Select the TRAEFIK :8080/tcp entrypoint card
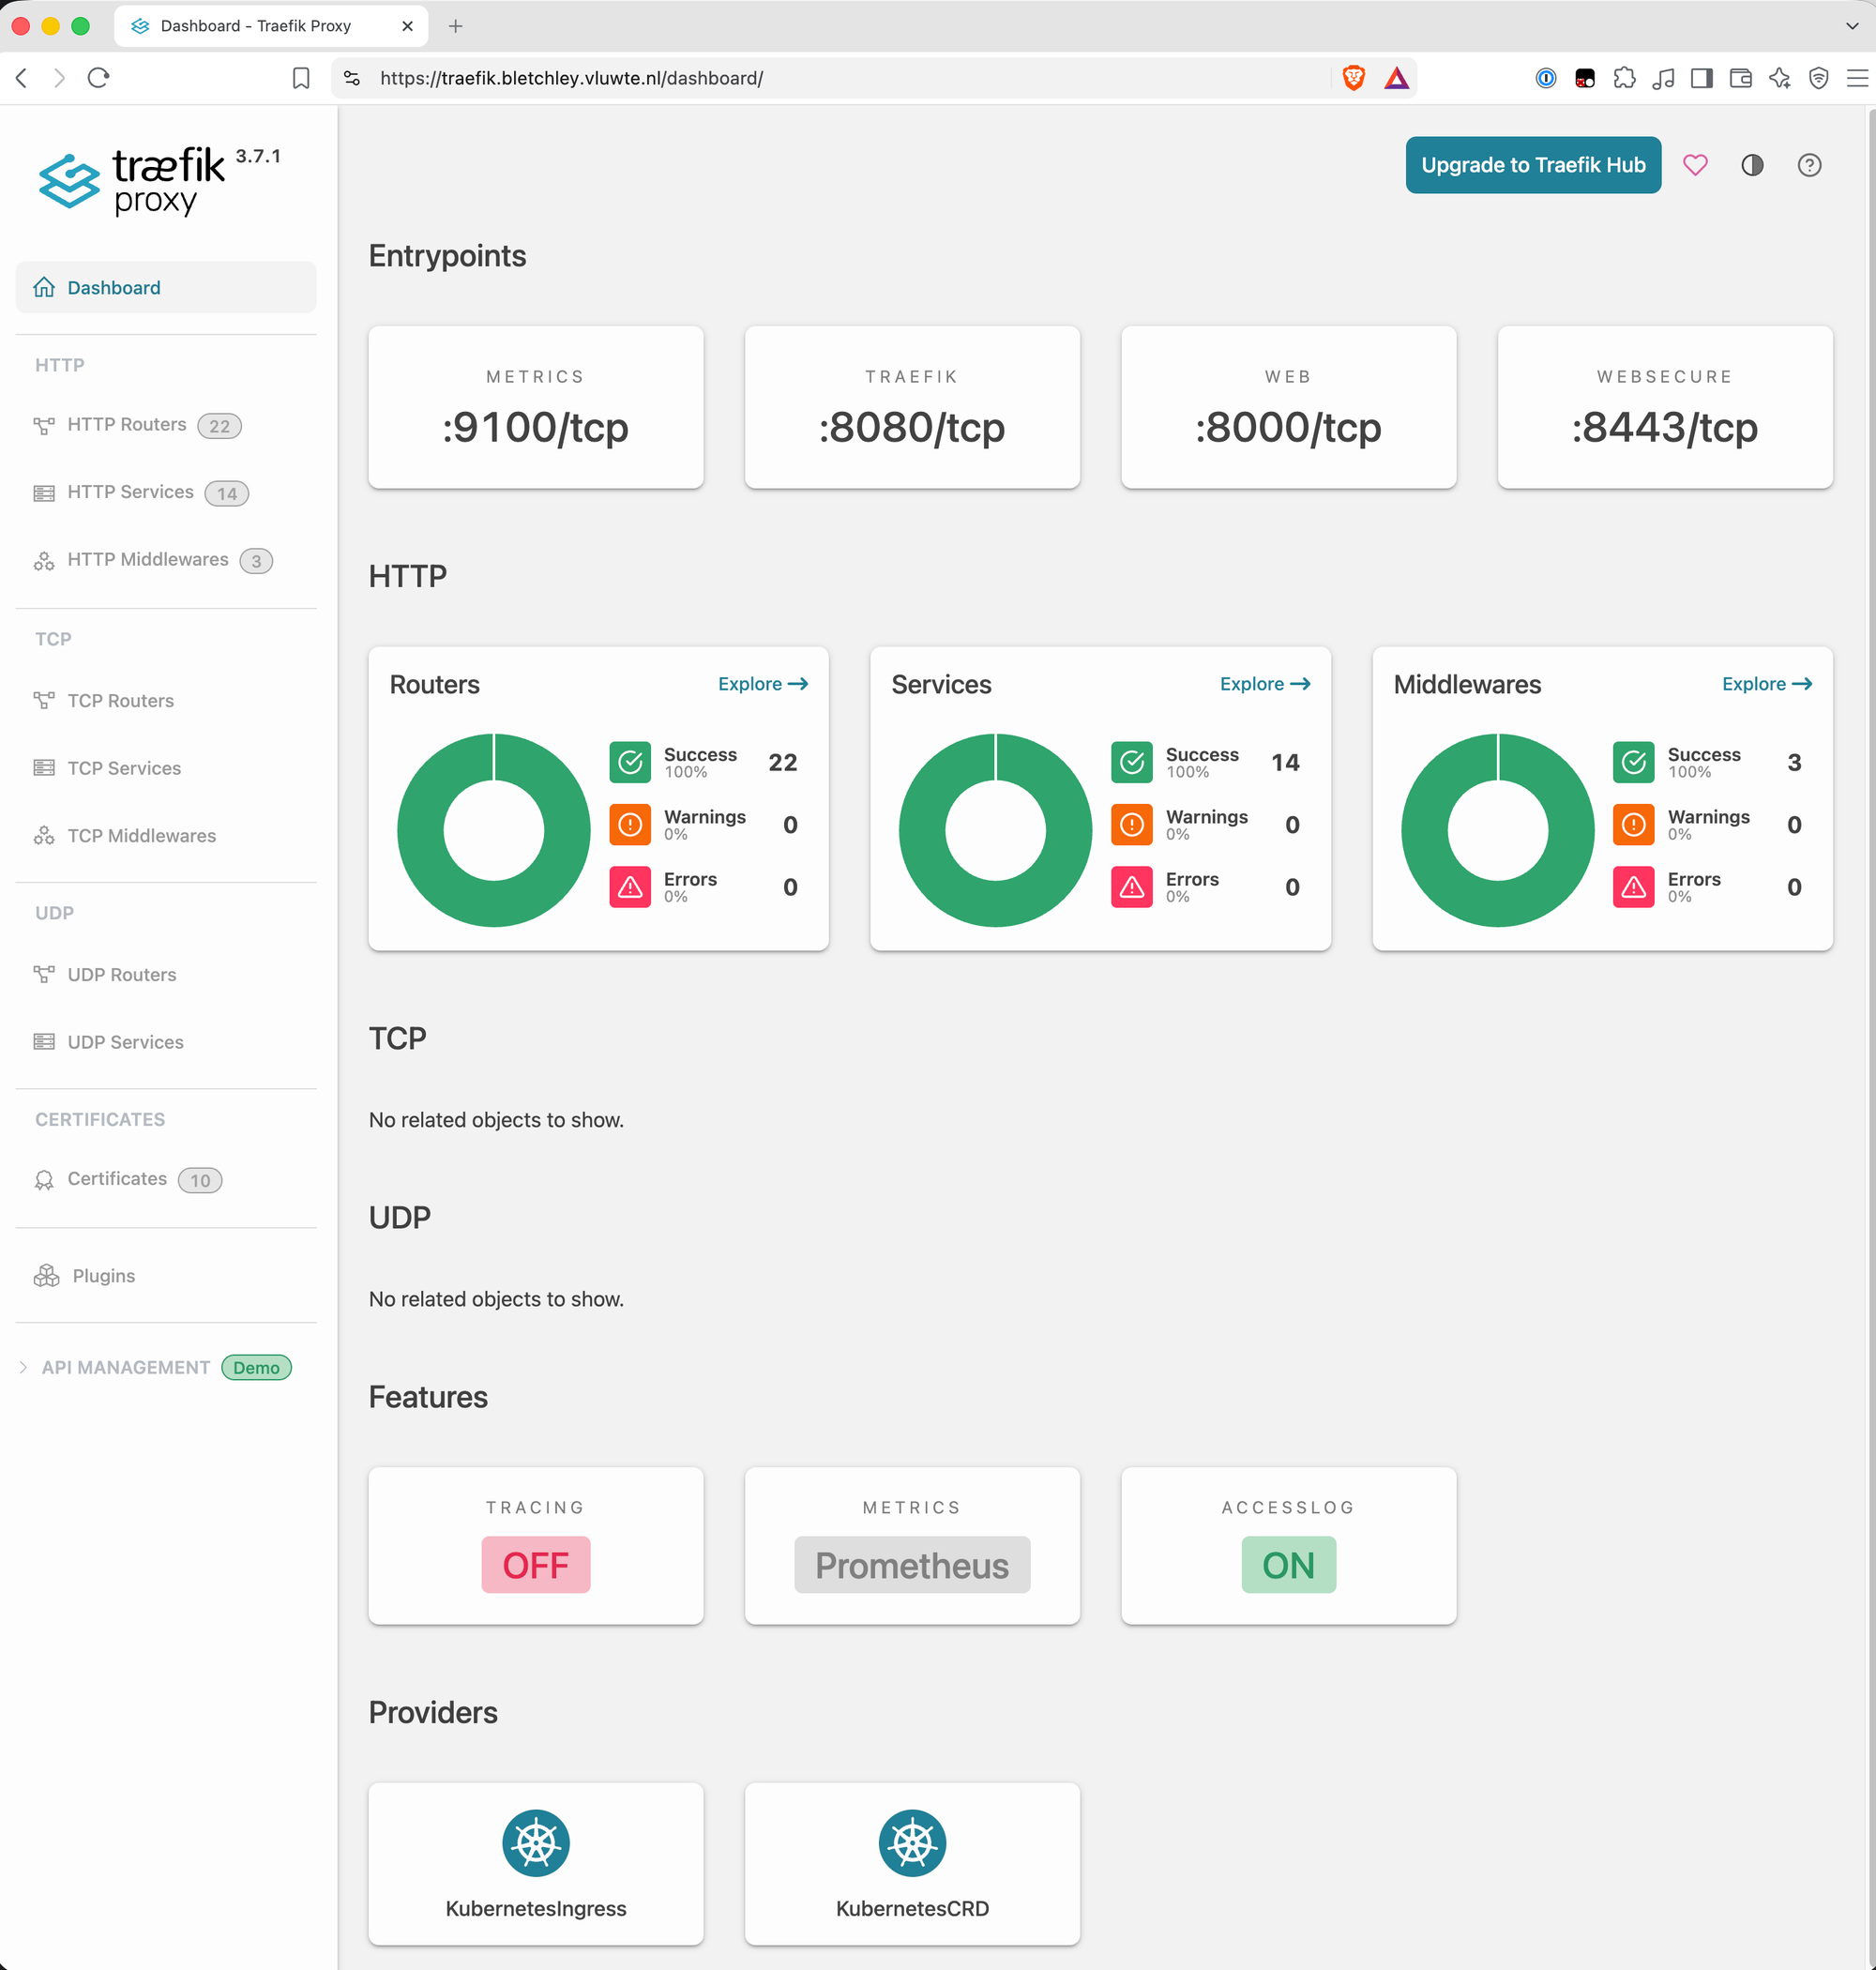Screen dimensions: 1876x1970 pos(912,407)
